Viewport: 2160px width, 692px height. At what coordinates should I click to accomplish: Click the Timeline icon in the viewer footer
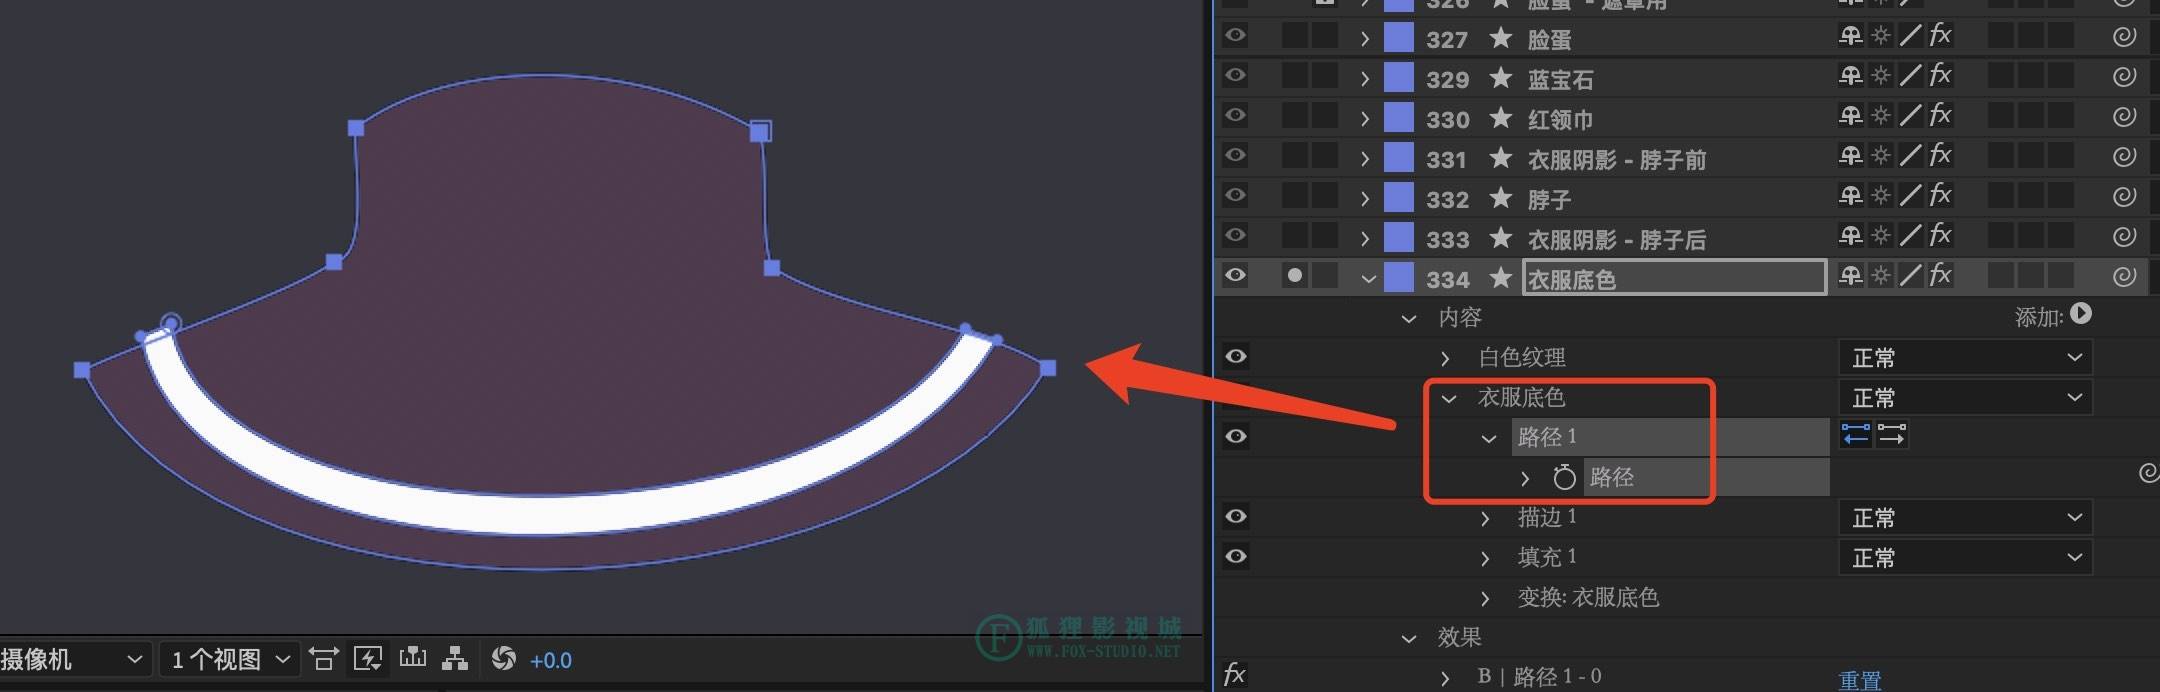coord(412,658)
